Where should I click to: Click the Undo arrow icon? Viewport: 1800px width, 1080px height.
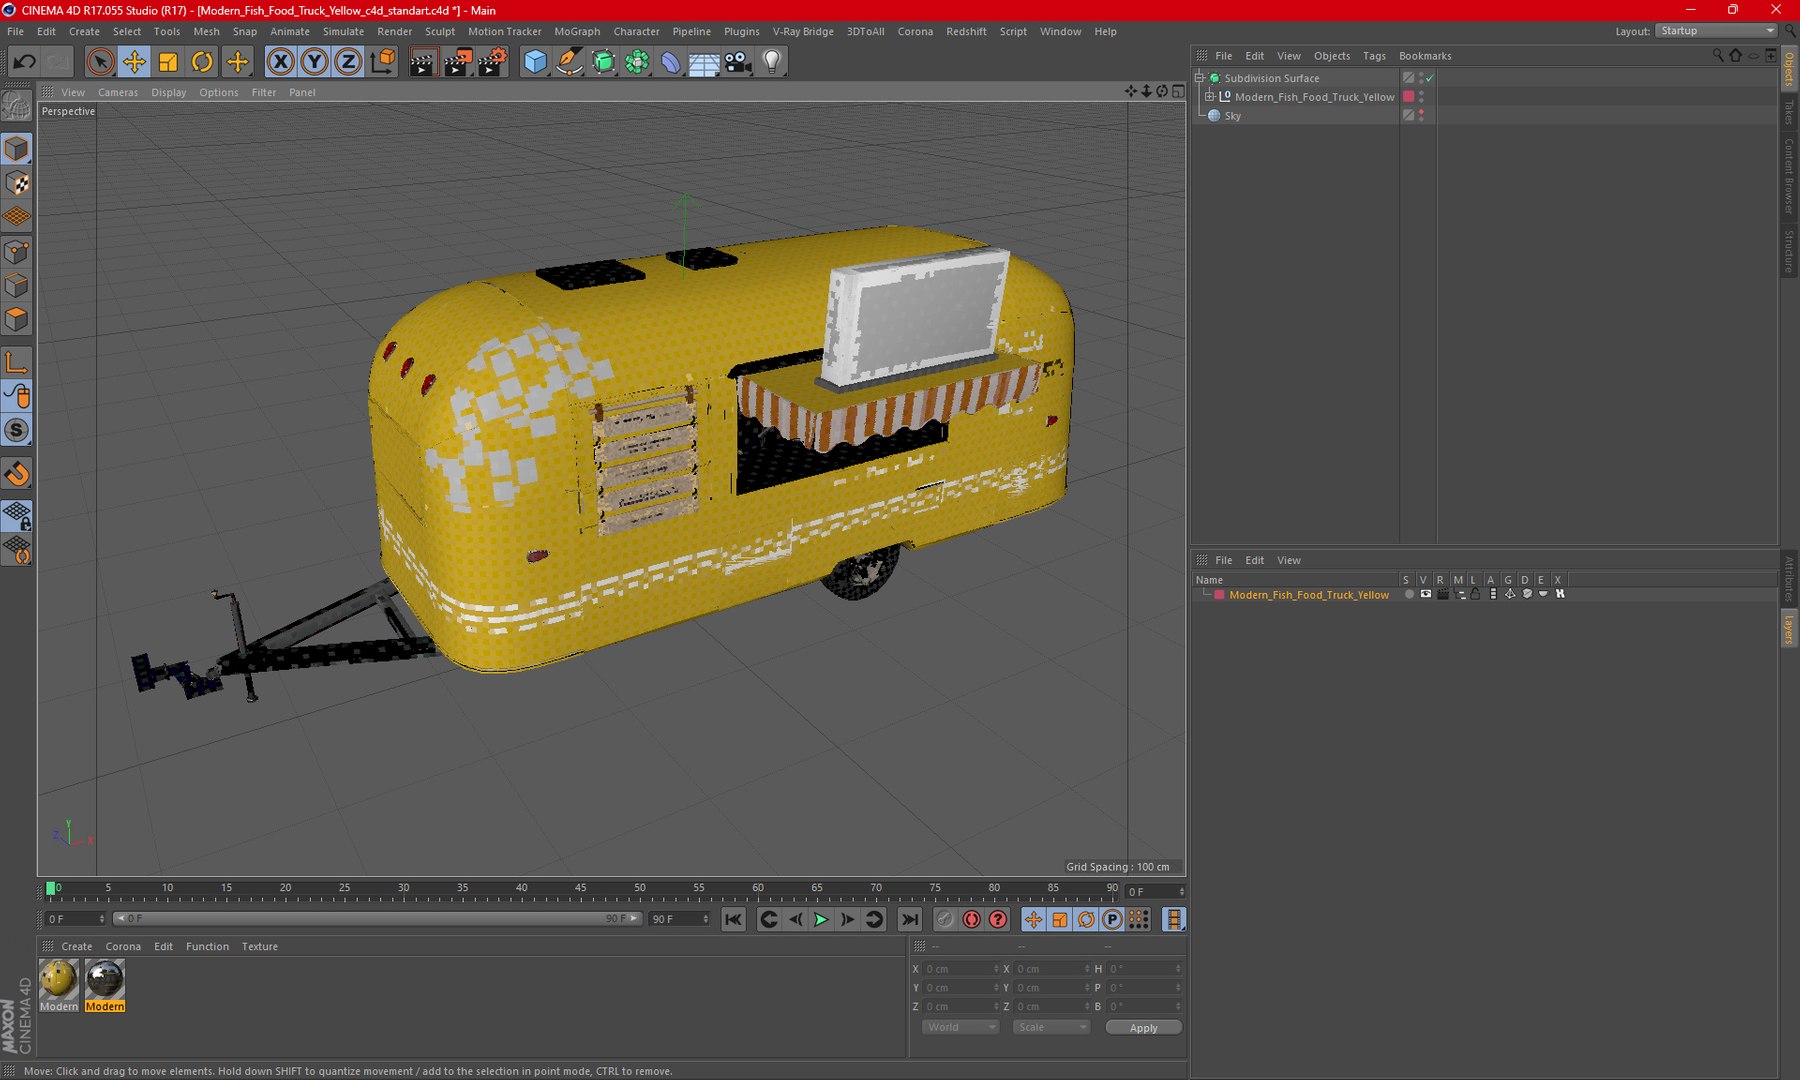24,62
